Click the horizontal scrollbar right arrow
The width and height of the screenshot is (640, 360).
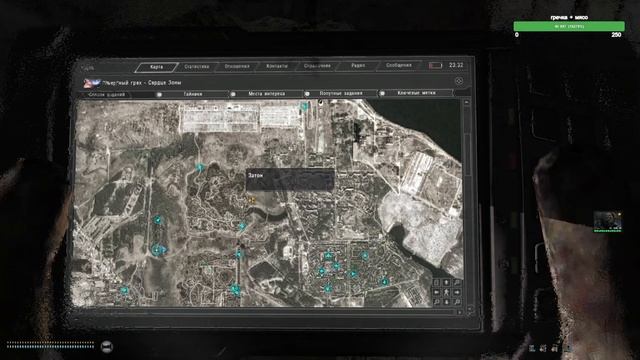point(460,312)
